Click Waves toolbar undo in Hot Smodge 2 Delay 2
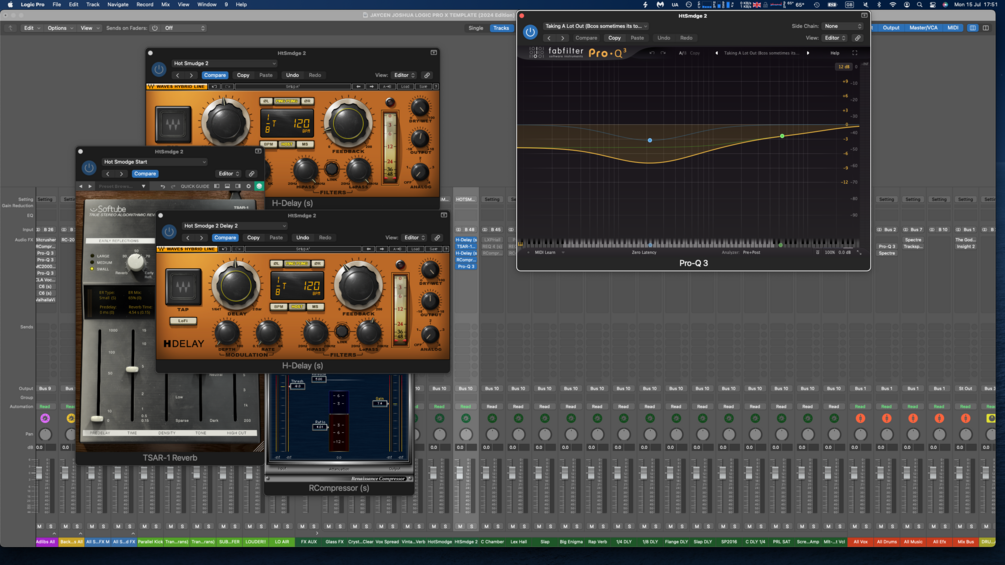Image resolution: width=1005 pixels, height=565 pixels. click(x=225, y=249)
